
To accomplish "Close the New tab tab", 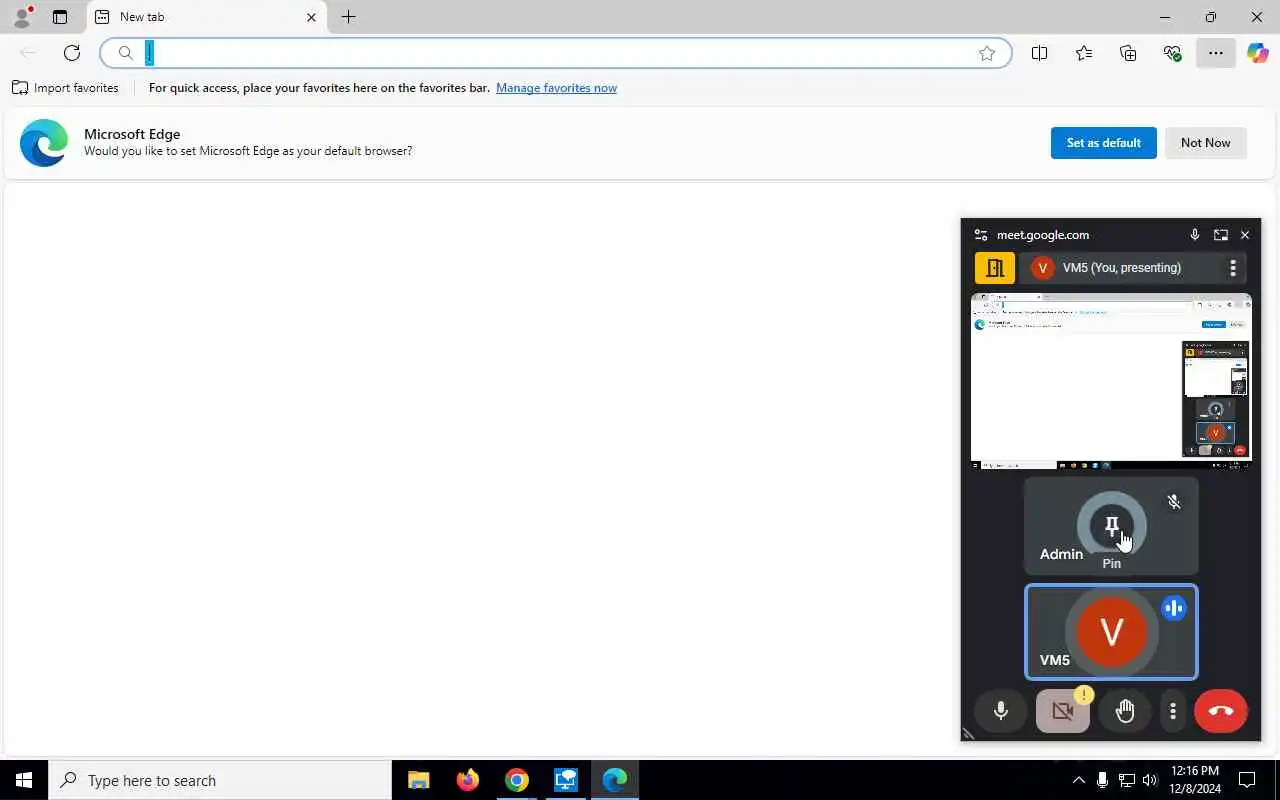I will click(x=311, y=17).
